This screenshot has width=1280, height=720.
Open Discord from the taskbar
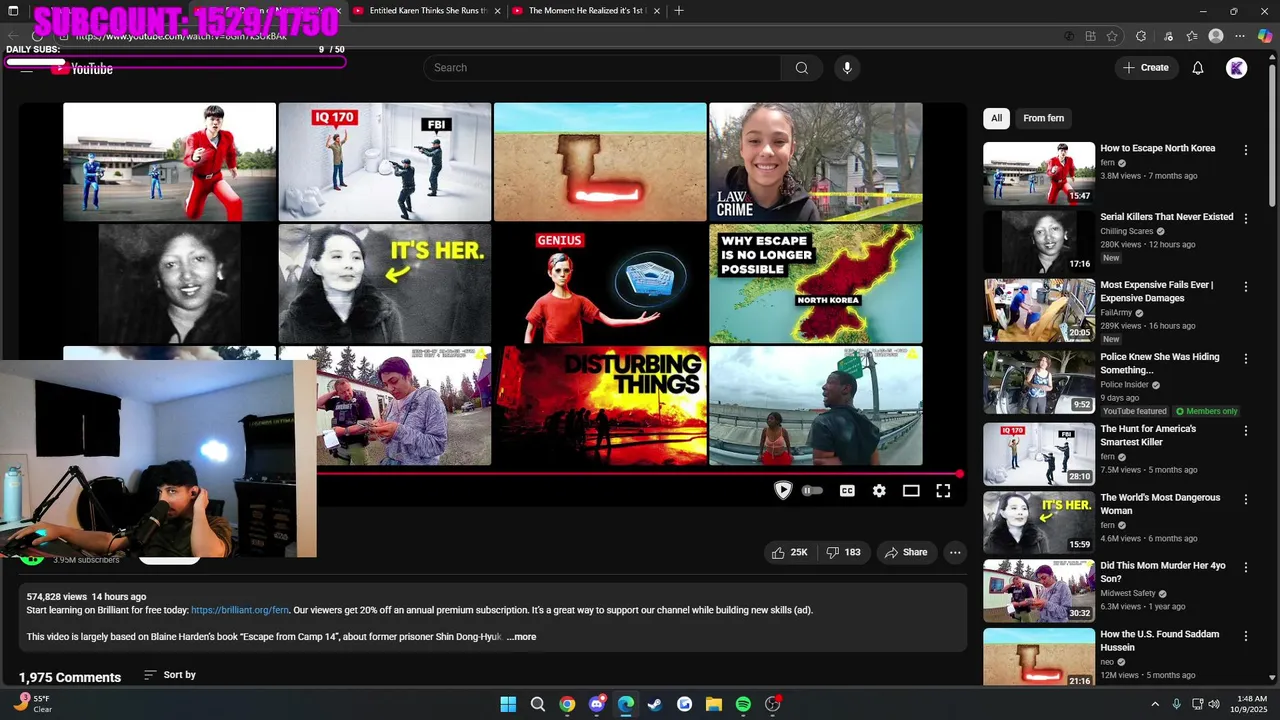pyautogui.click(x=597, y=704)
